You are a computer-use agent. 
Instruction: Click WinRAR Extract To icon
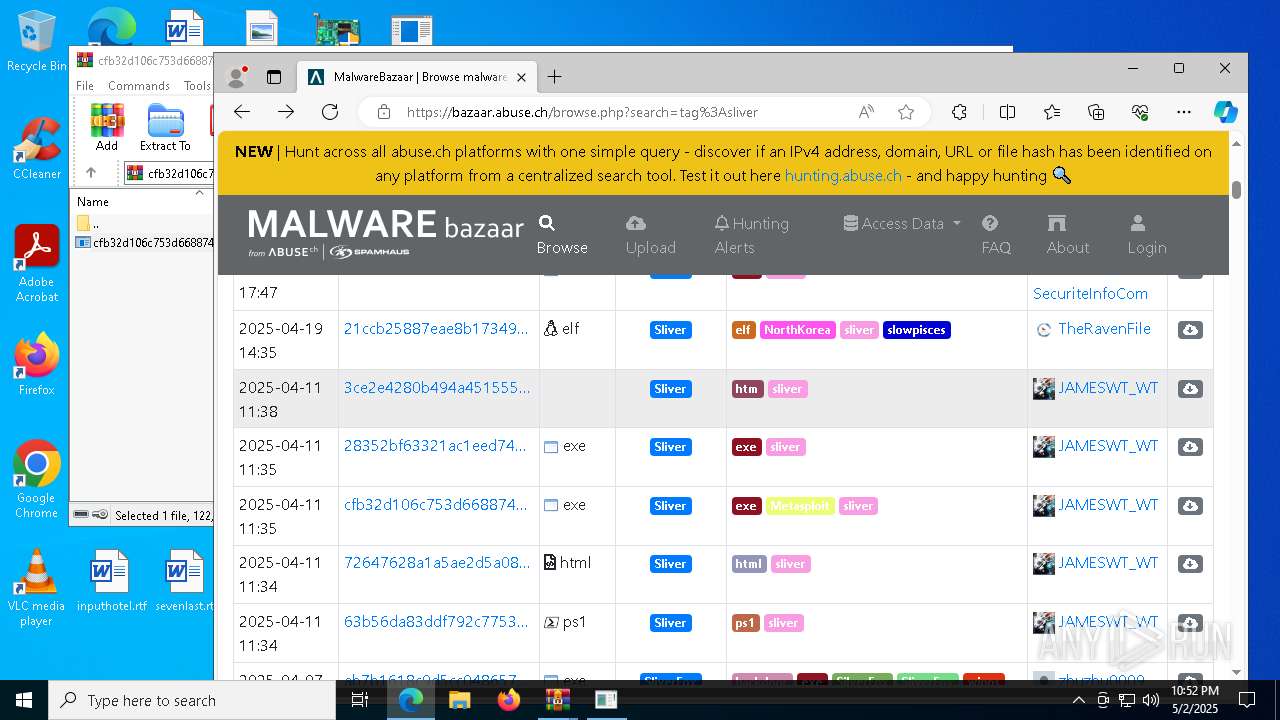pyautogui.click(x=165, y=127)
